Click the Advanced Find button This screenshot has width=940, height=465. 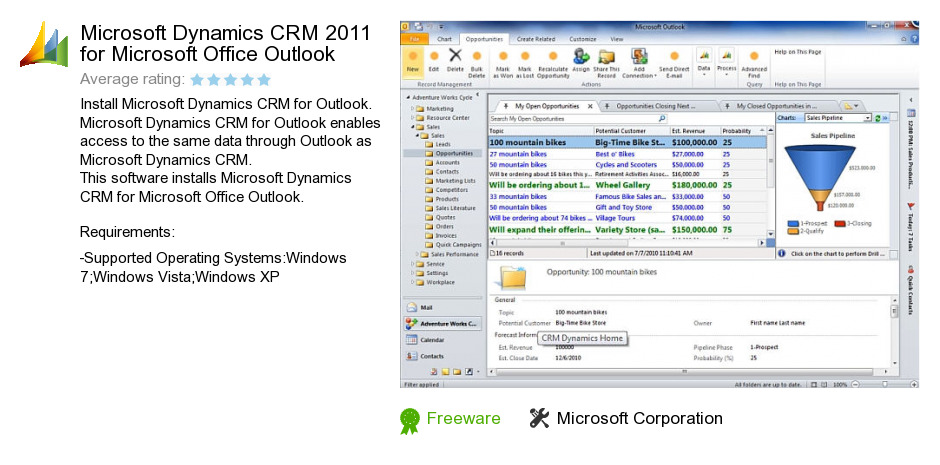[x=754, y=64]
